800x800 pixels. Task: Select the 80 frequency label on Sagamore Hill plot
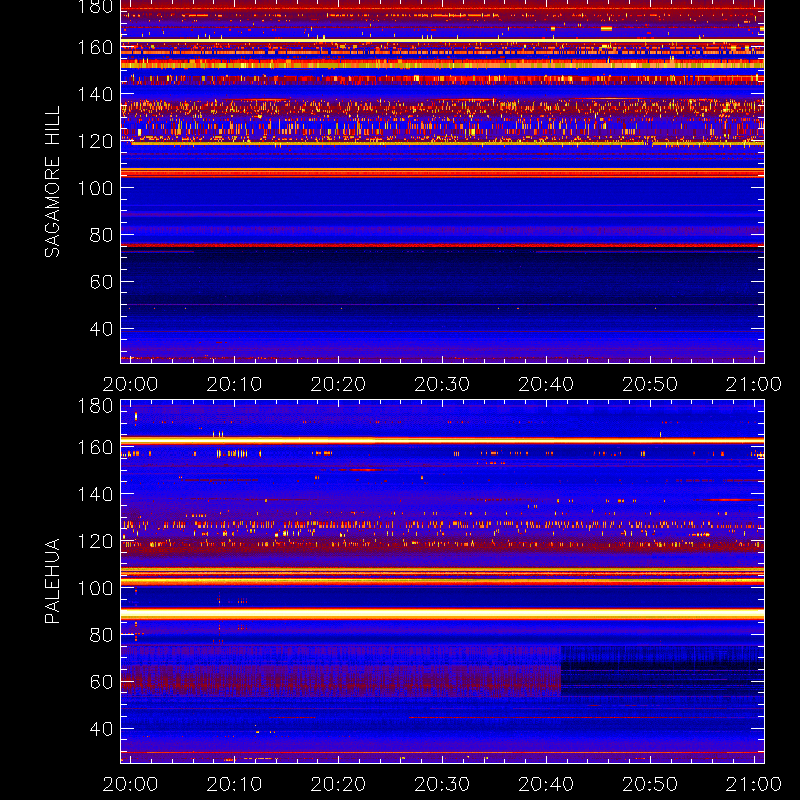tap(101, 235)
